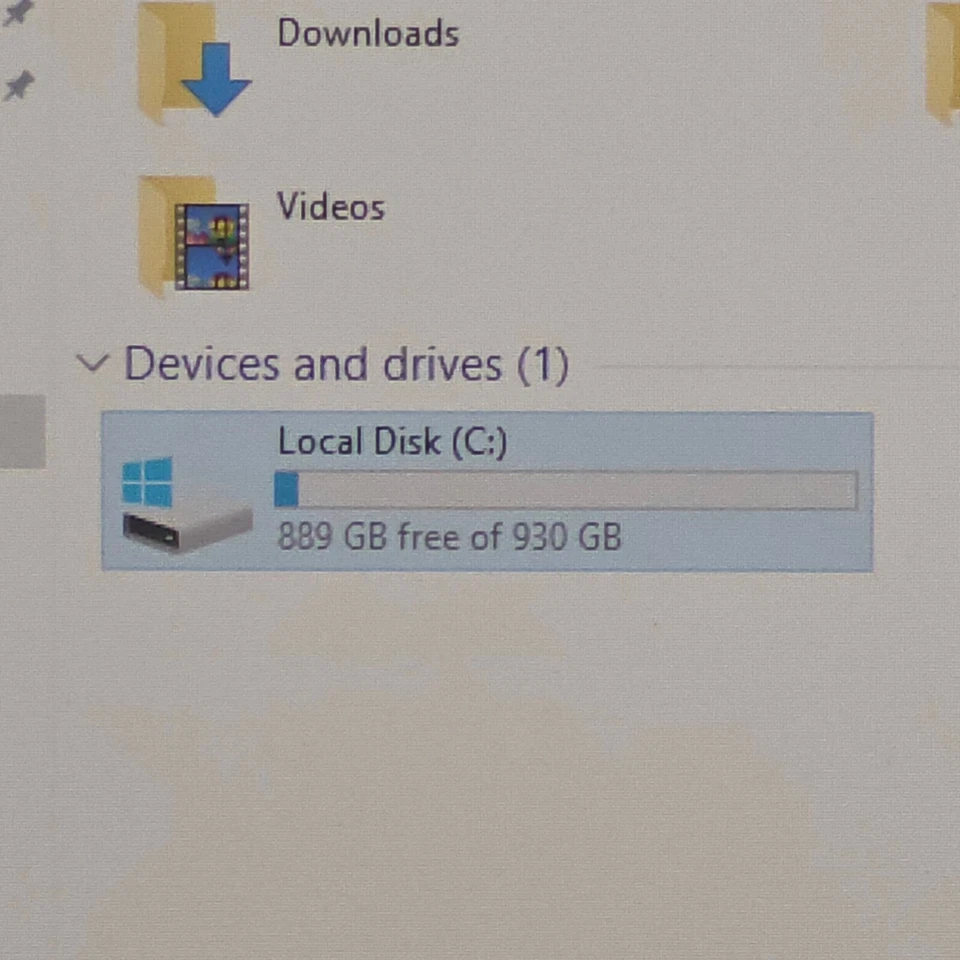This screenshot has width=960, height=960.
Task: Click the lower pin icon in the sidebar
Action: (18, 86)
